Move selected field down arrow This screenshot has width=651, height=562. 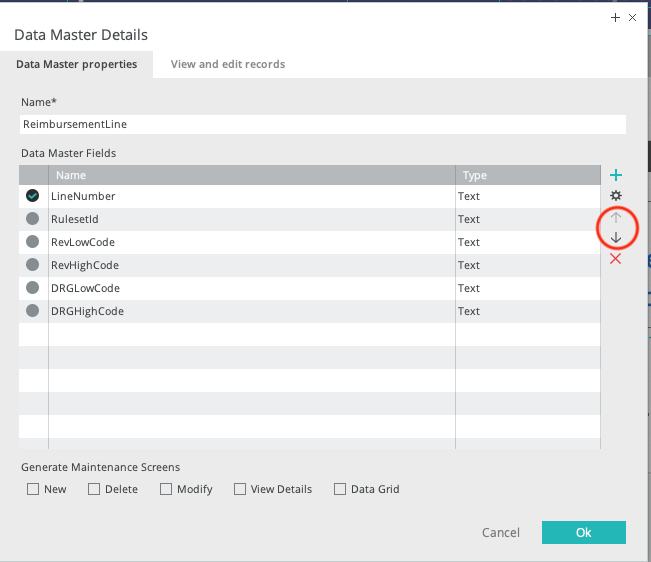[616, 238]
